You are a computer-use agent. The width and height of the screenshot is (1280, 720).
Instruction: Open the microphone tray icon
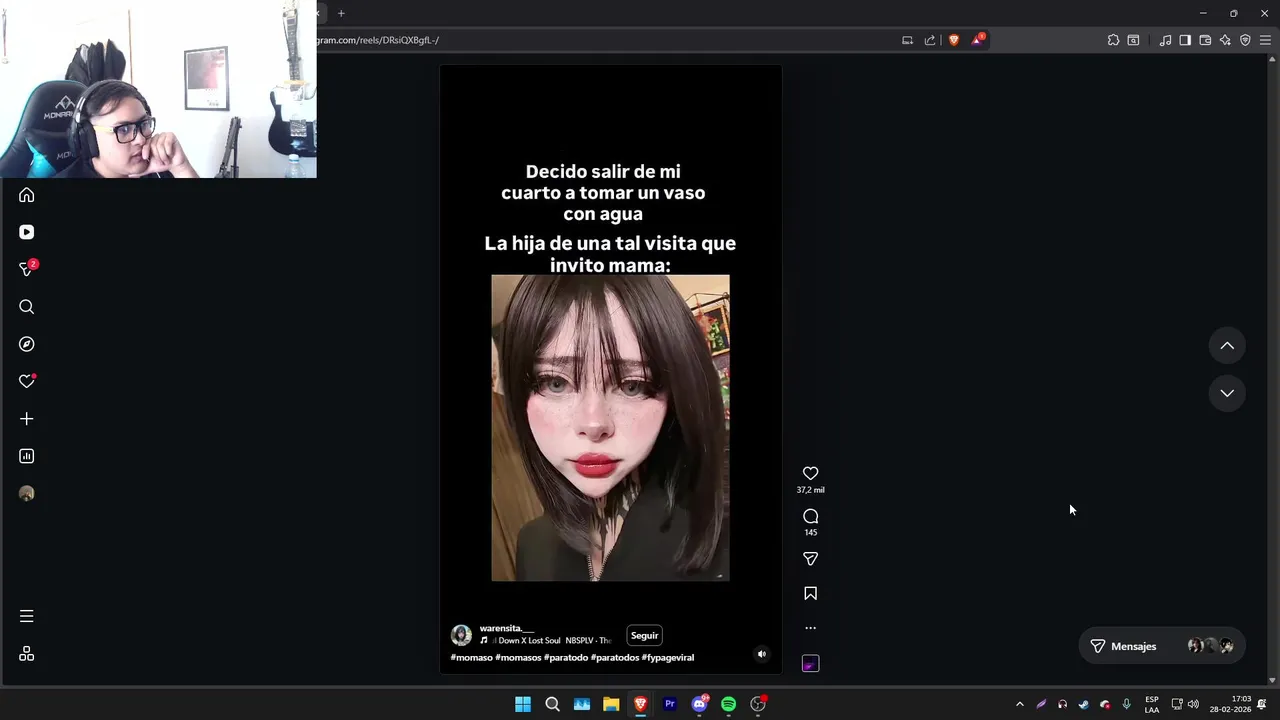[1126, 704]
